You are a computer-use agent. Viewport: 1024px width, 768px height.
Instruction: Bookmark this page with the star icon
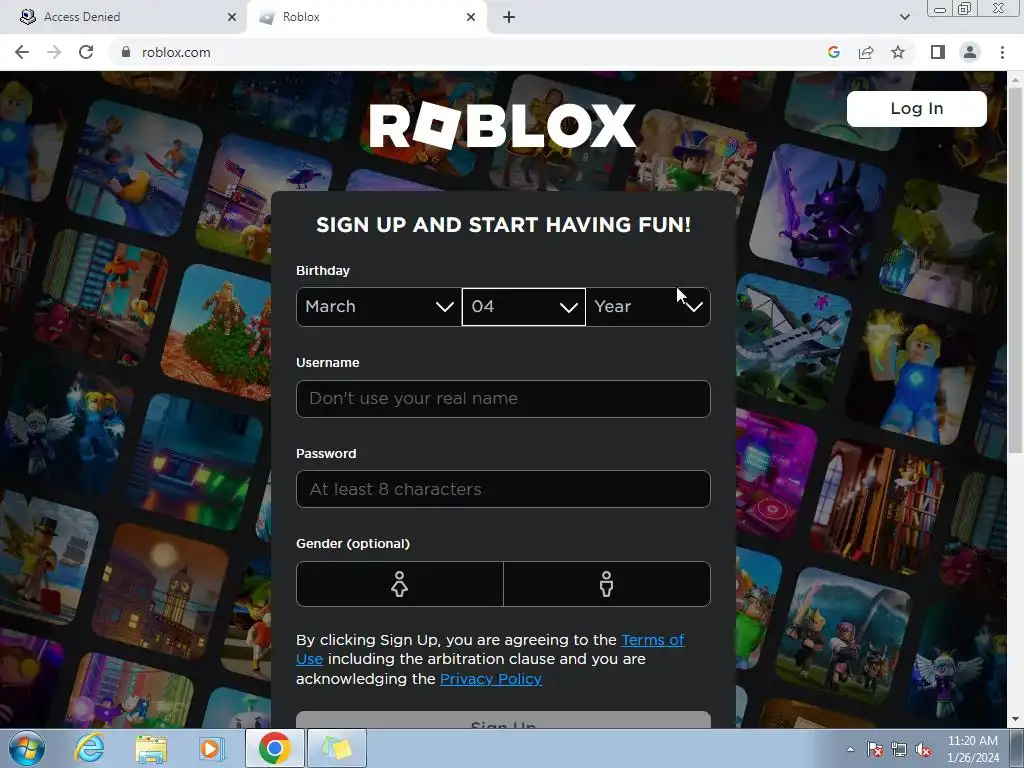pyautogui.click(x=898, y=52)
